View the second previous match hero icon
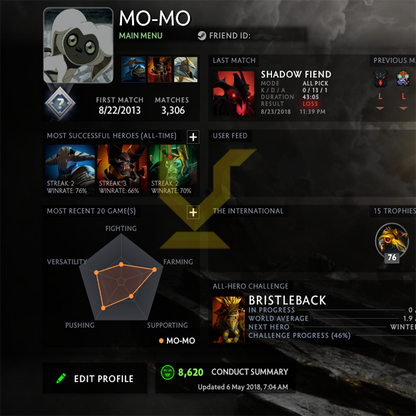This screenshot has width=416, height=416. (x=403, y=79)
